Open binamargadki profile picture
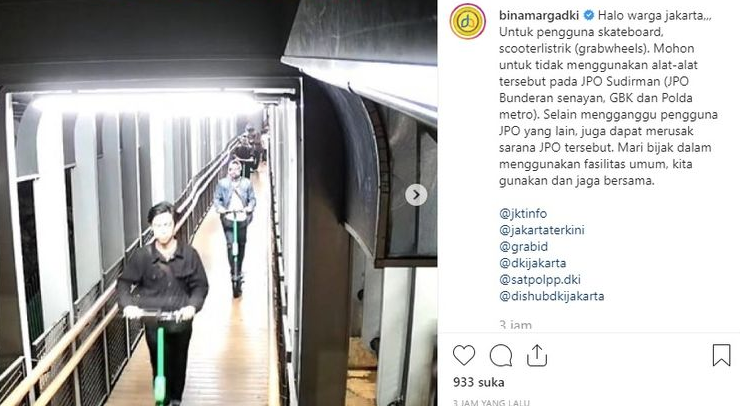740x406 pixels. pos(468,21)
